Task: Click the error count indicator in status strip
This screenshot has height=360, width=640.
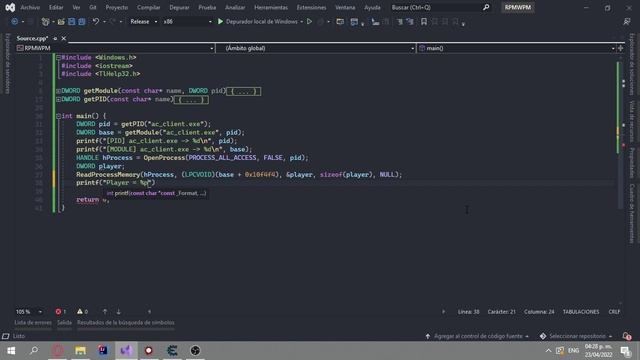Action: (60, 312)
